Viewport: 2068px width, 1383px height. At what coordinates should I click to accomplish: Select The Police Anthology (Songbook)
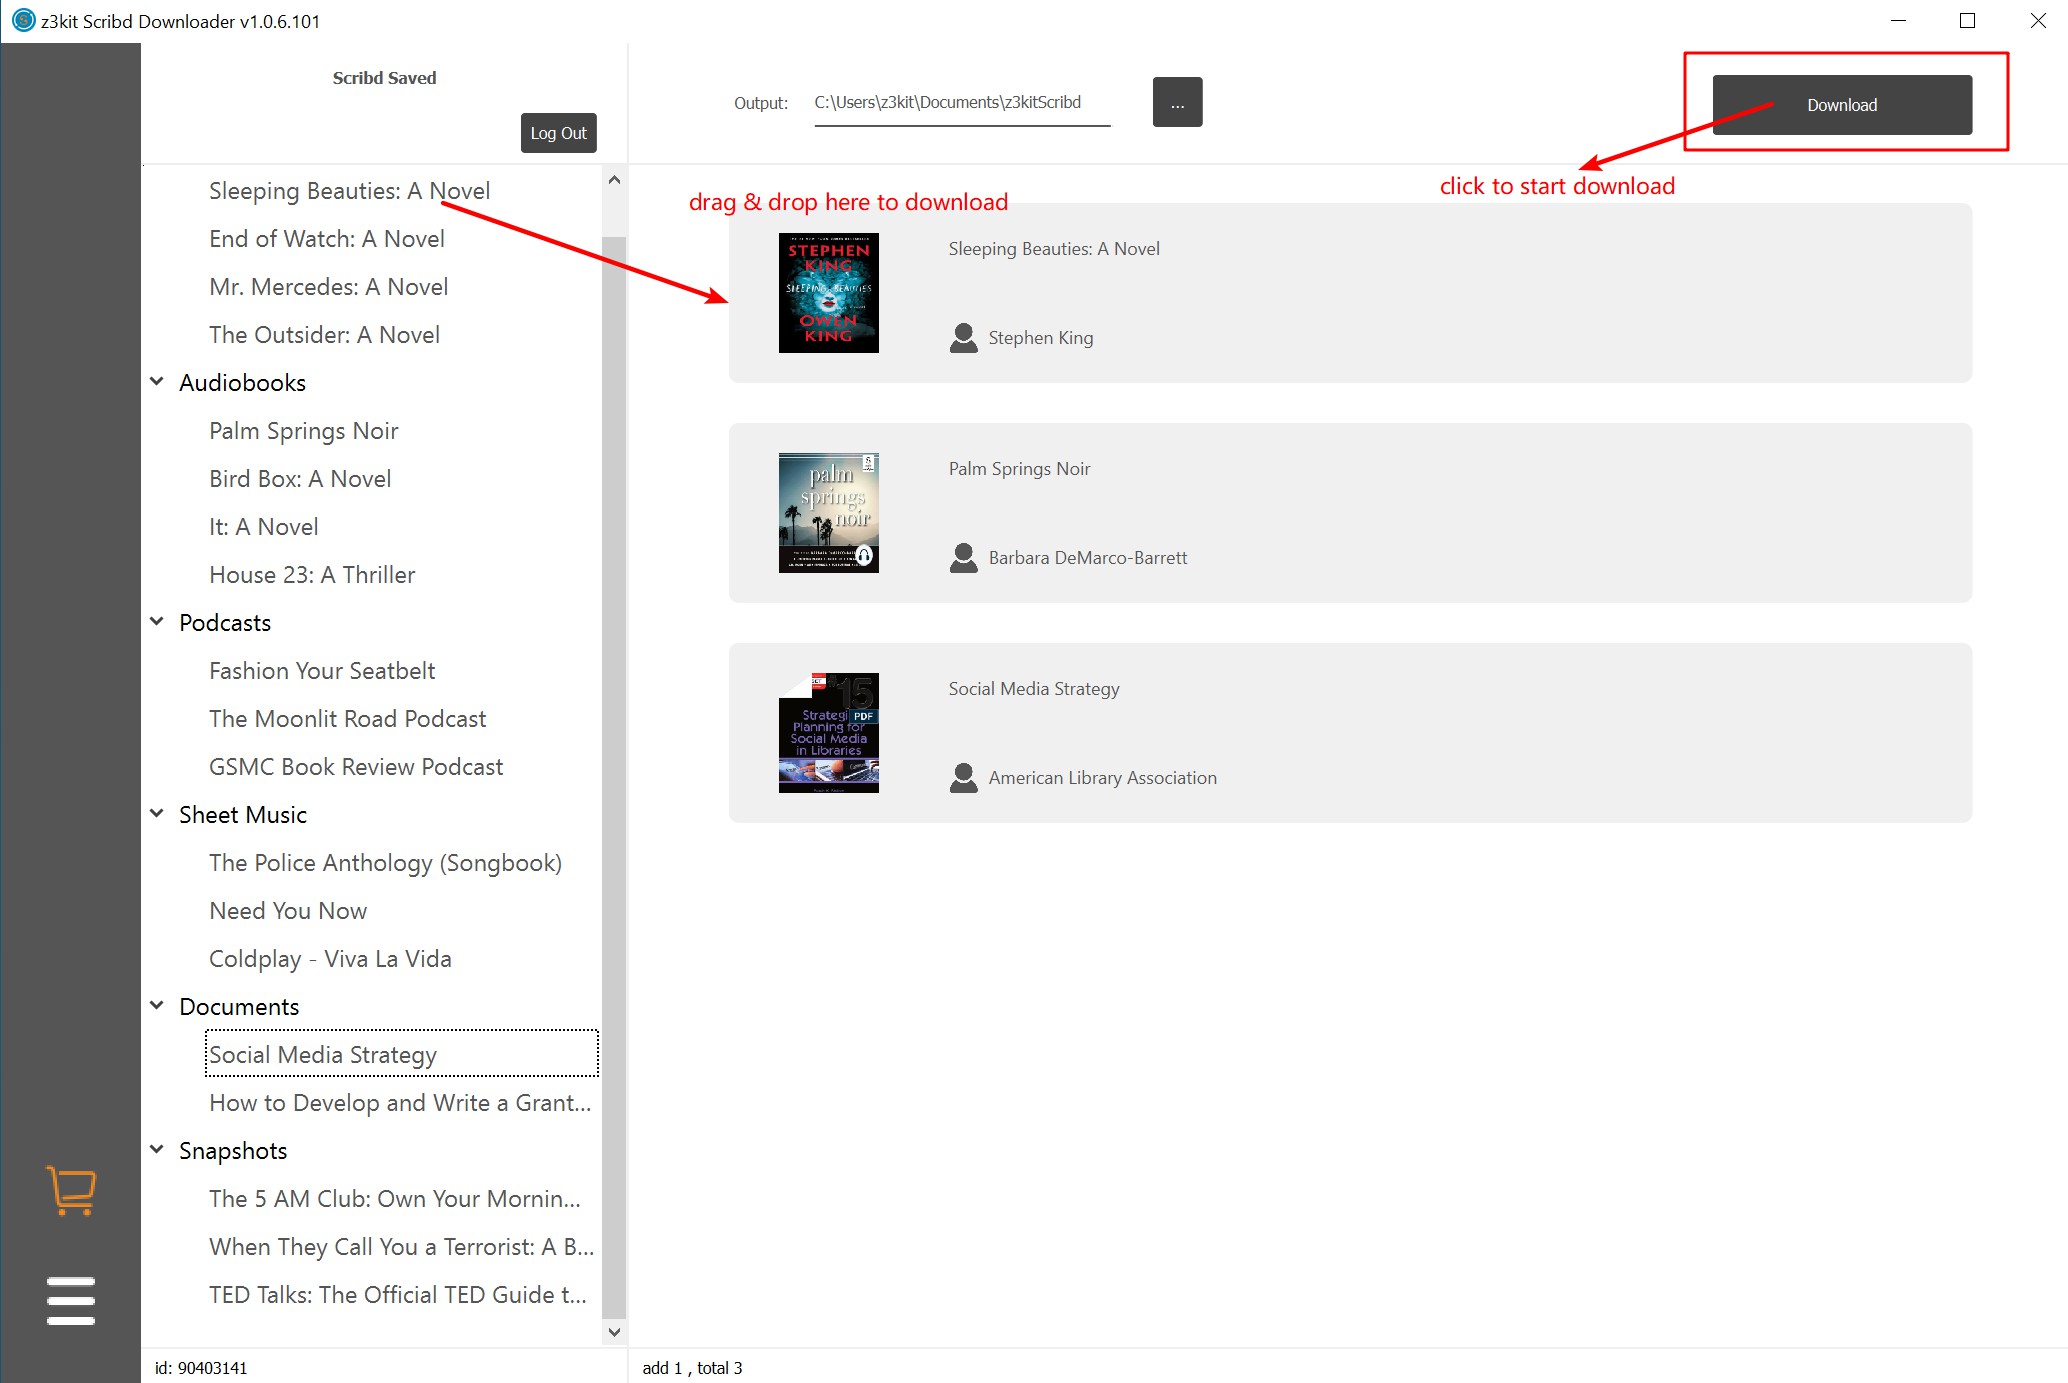(x=385, y=863)
